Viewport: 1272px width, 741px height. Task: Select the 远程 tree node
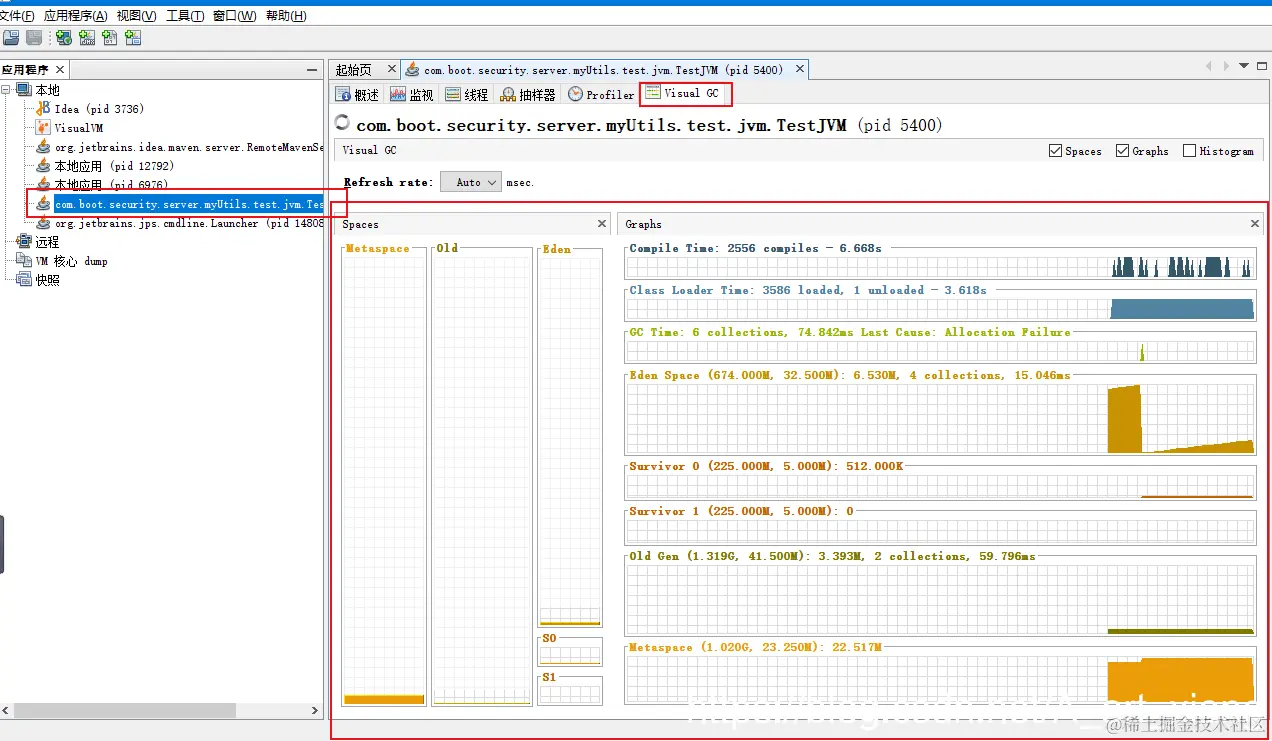(47, 242)
